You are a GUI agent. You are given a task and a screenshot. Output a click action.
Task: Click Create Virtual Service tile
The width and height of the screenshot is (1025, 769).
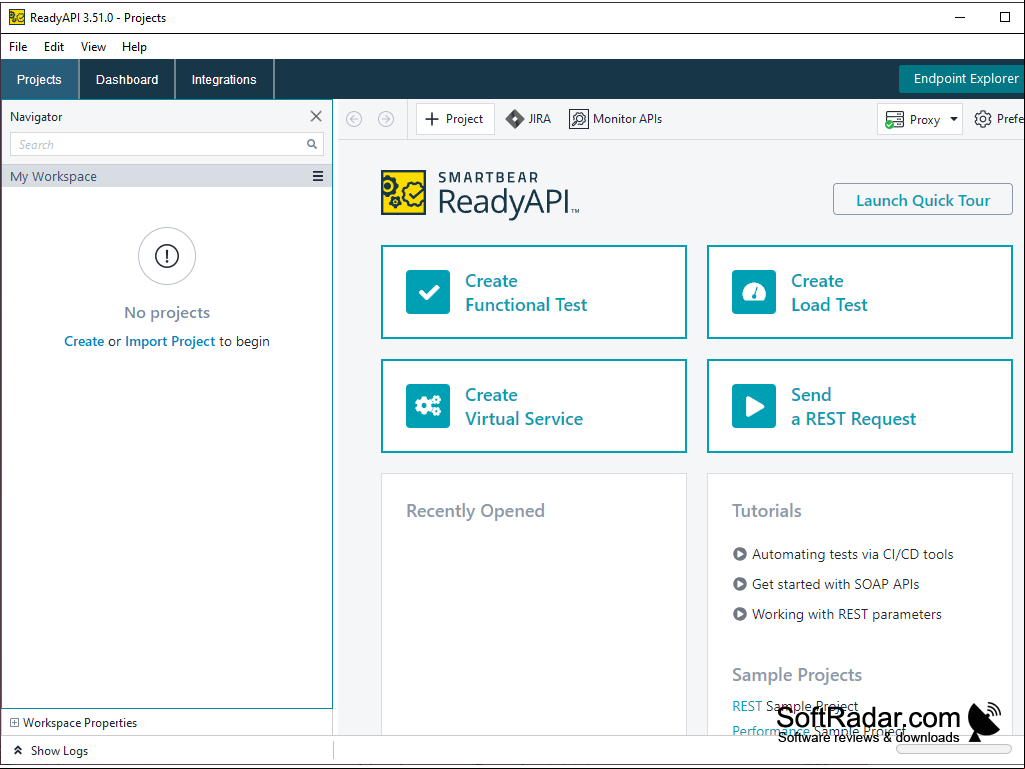[533, 406]
